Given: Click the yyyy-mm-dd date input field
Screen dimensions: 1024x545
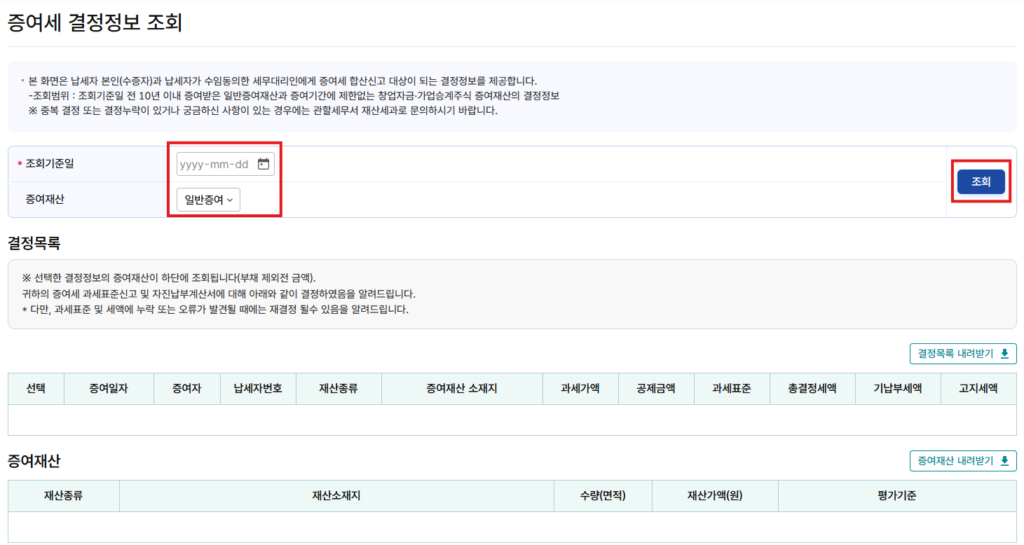Looking at the screenshot, I should pos(213,165).
